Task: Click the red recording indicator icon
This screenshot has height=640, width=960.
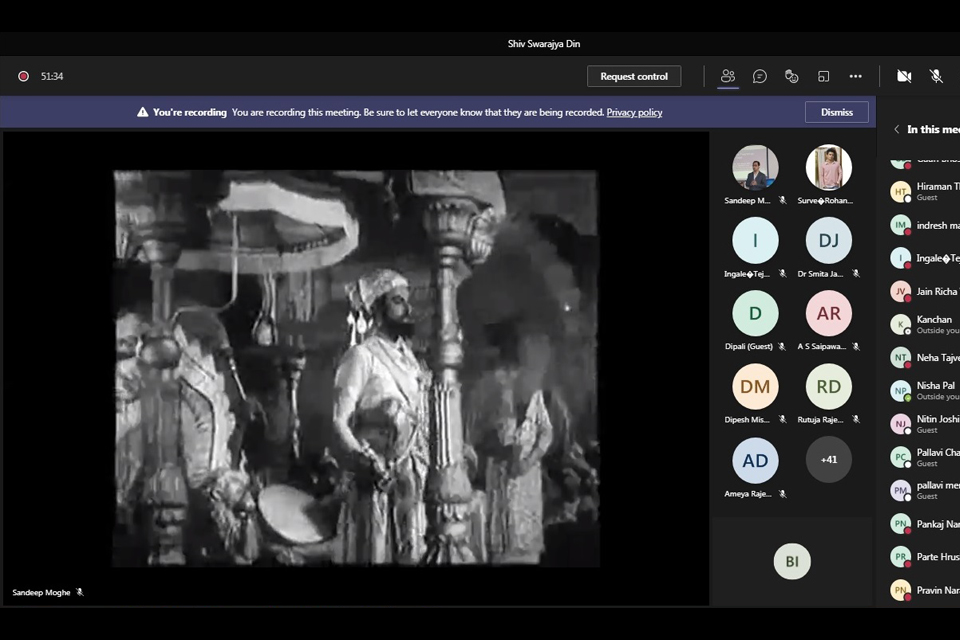Action: [x=23, y=77]
